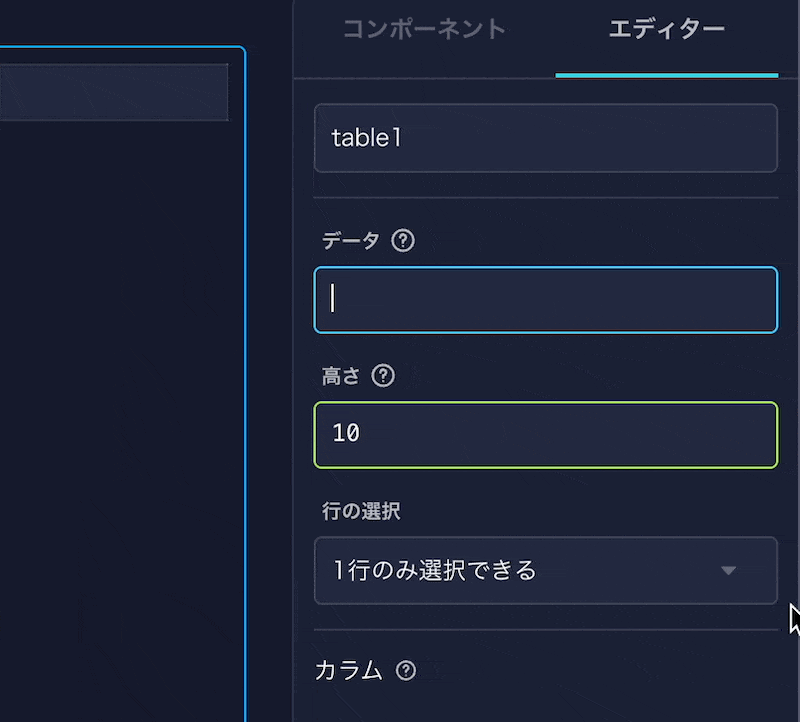Switch to the コンポーネント tab

pos(424,30)
